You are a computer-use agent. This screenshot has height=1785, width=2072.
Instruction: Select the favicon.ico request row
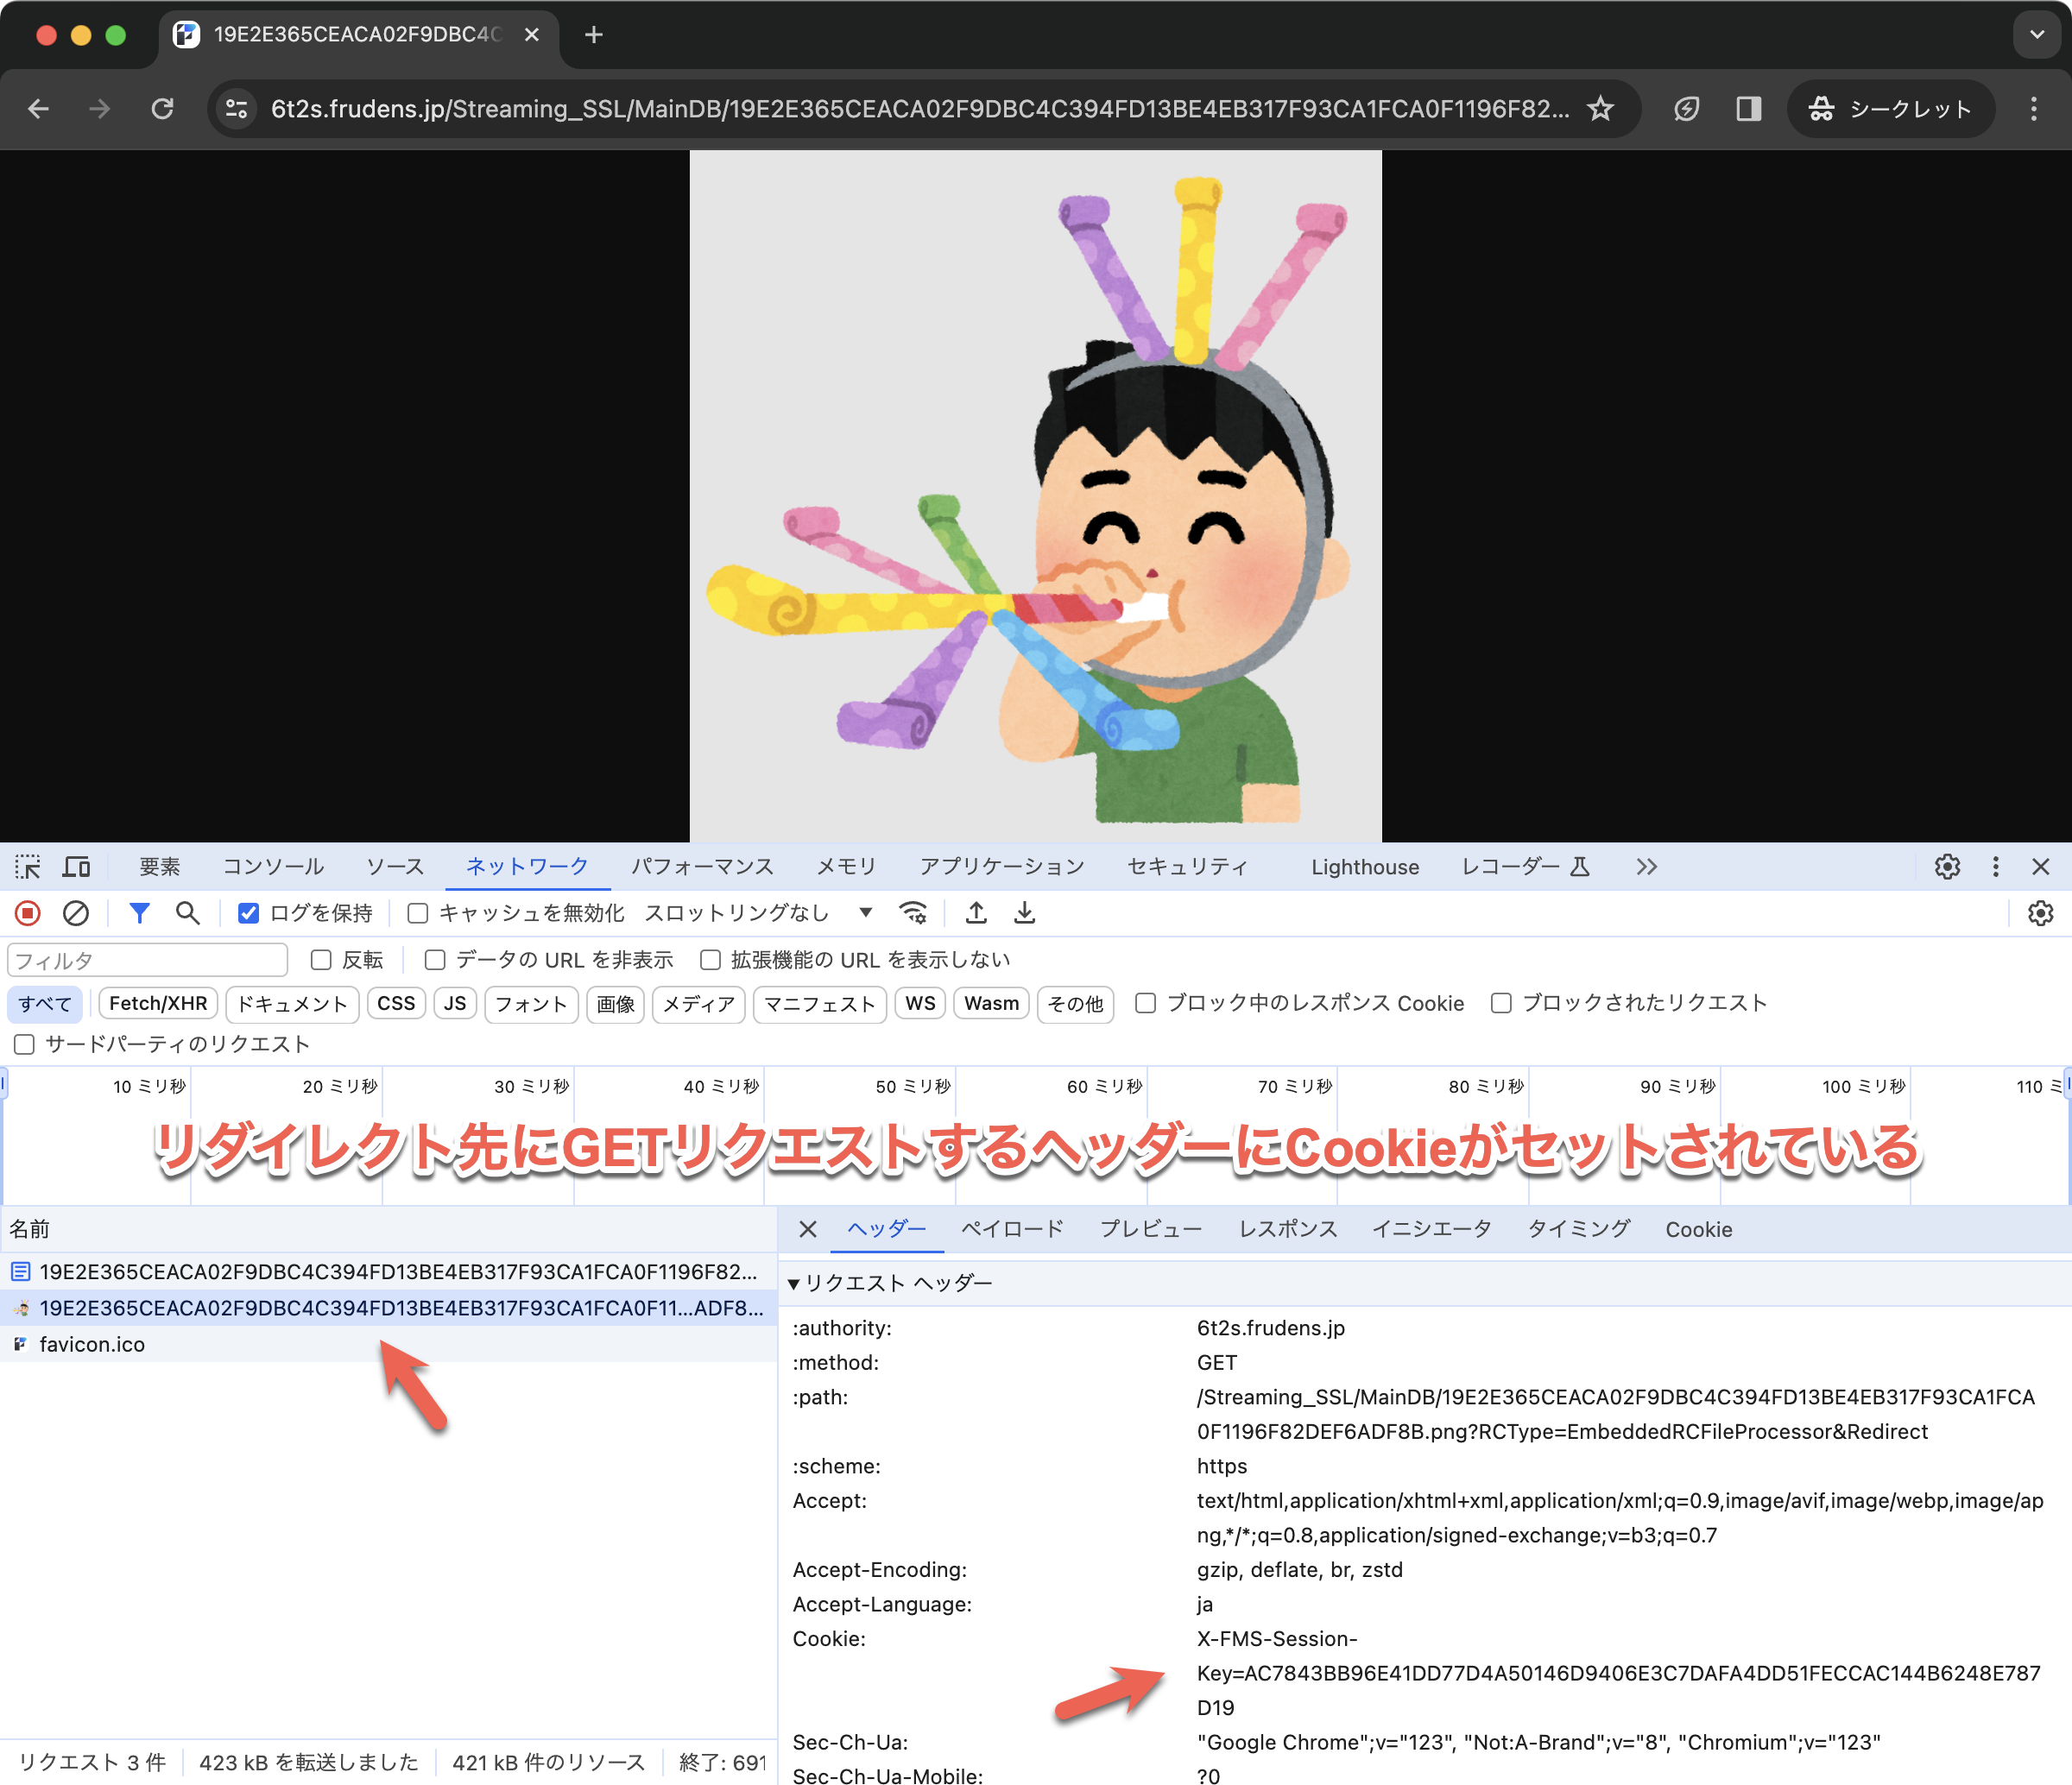click(x=388, y=1344)
